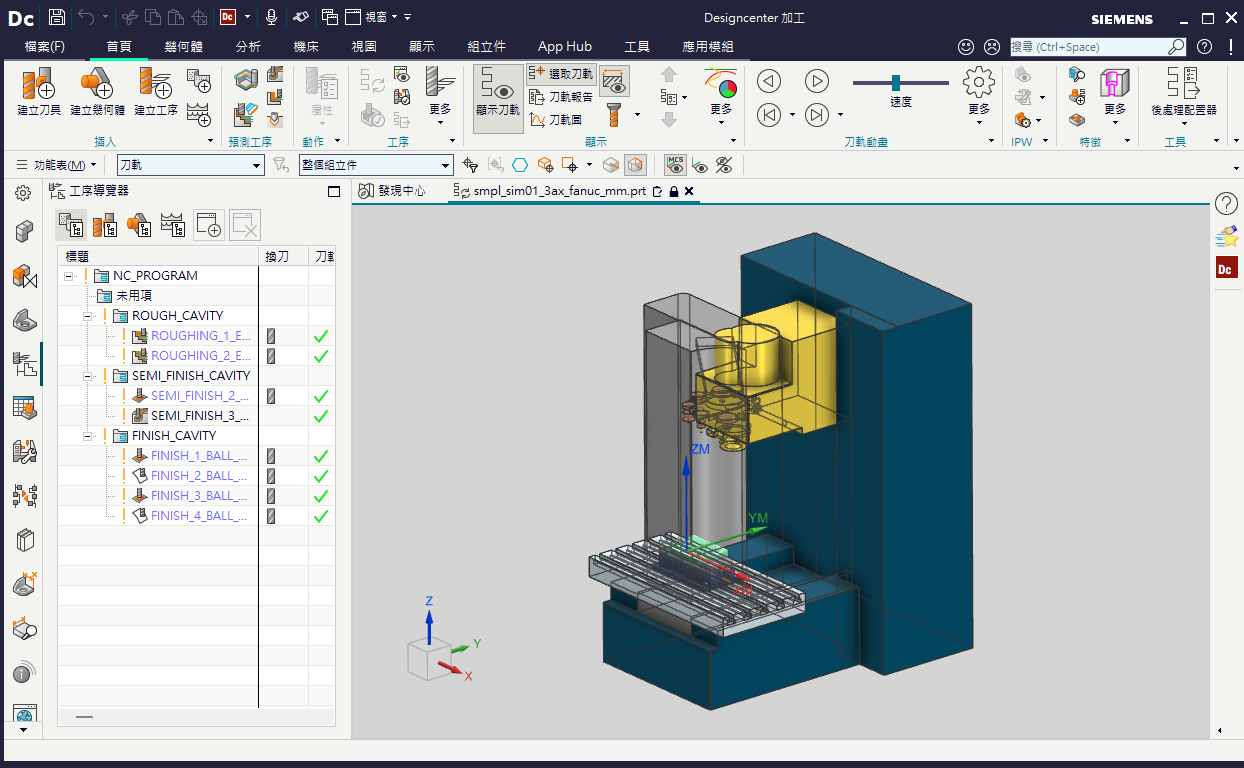Toggle the 選取刀軌 select tool path option
Screen dimensions: 1244x768
click(562, 74)
